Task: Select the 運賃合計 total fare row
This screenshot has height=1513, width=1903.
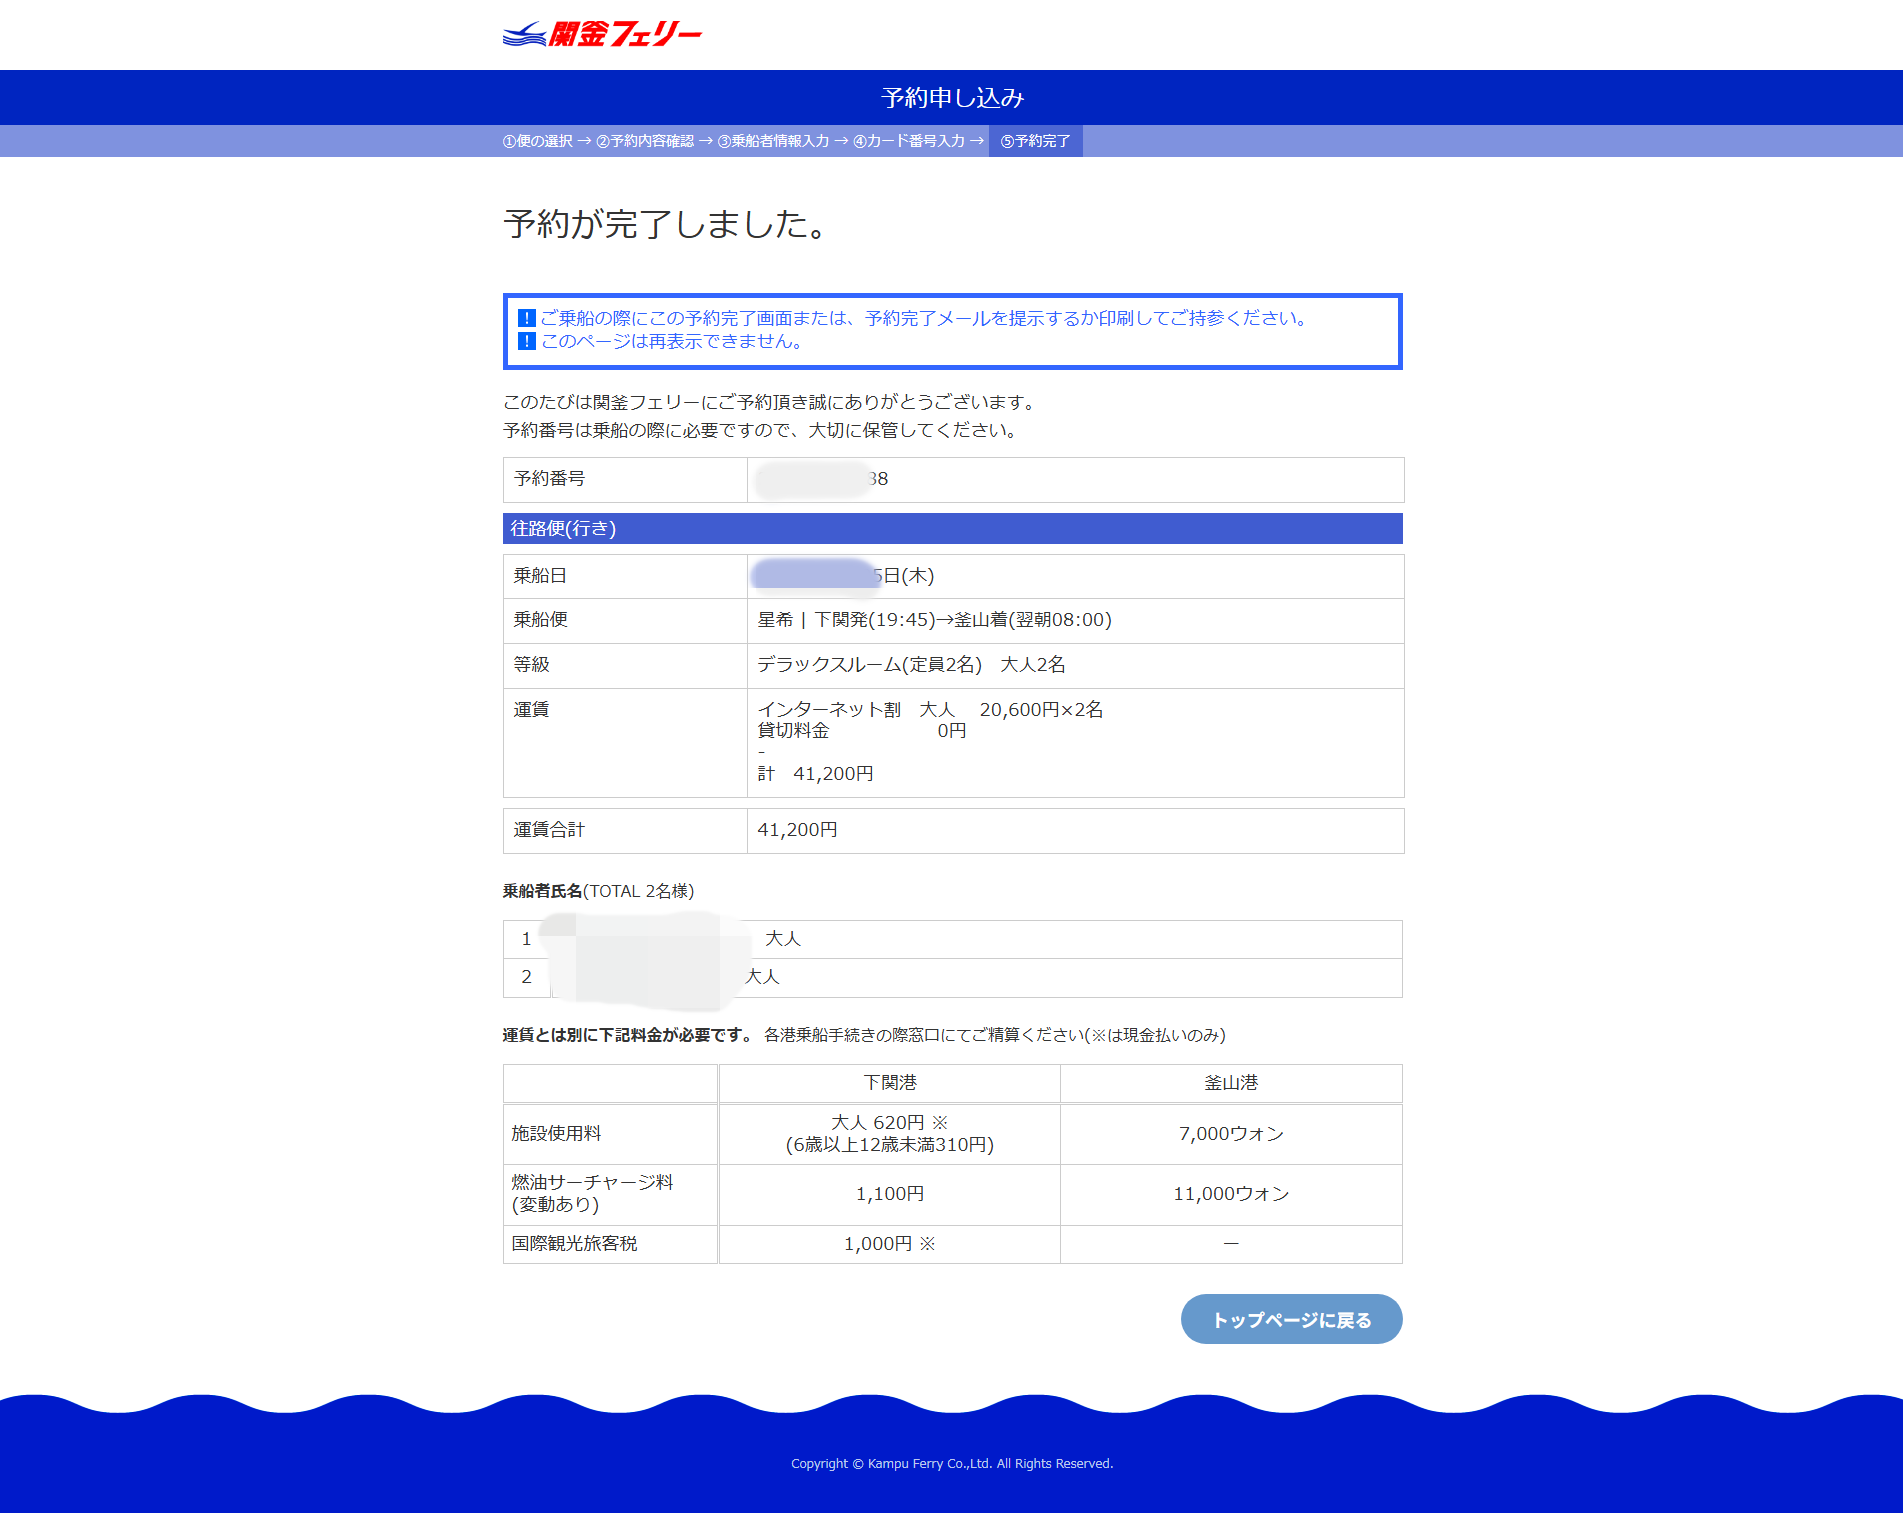Action: 952,829
